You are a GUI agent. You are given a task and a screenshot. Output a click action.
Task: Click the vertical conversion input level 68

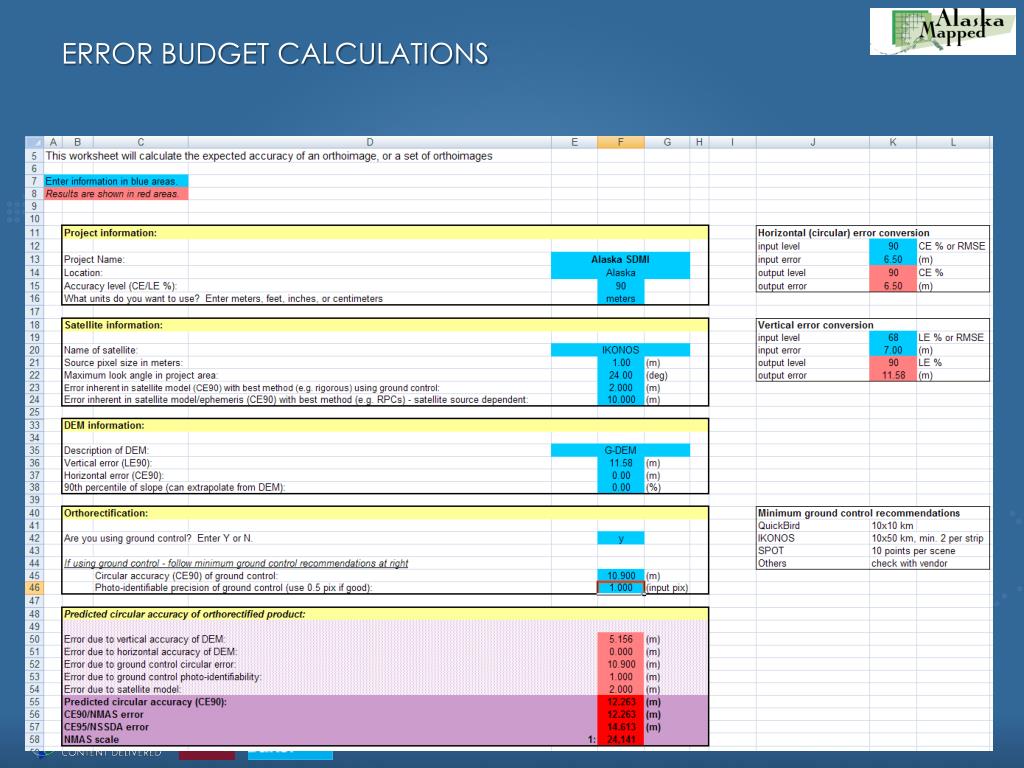[x=893, y=338]
